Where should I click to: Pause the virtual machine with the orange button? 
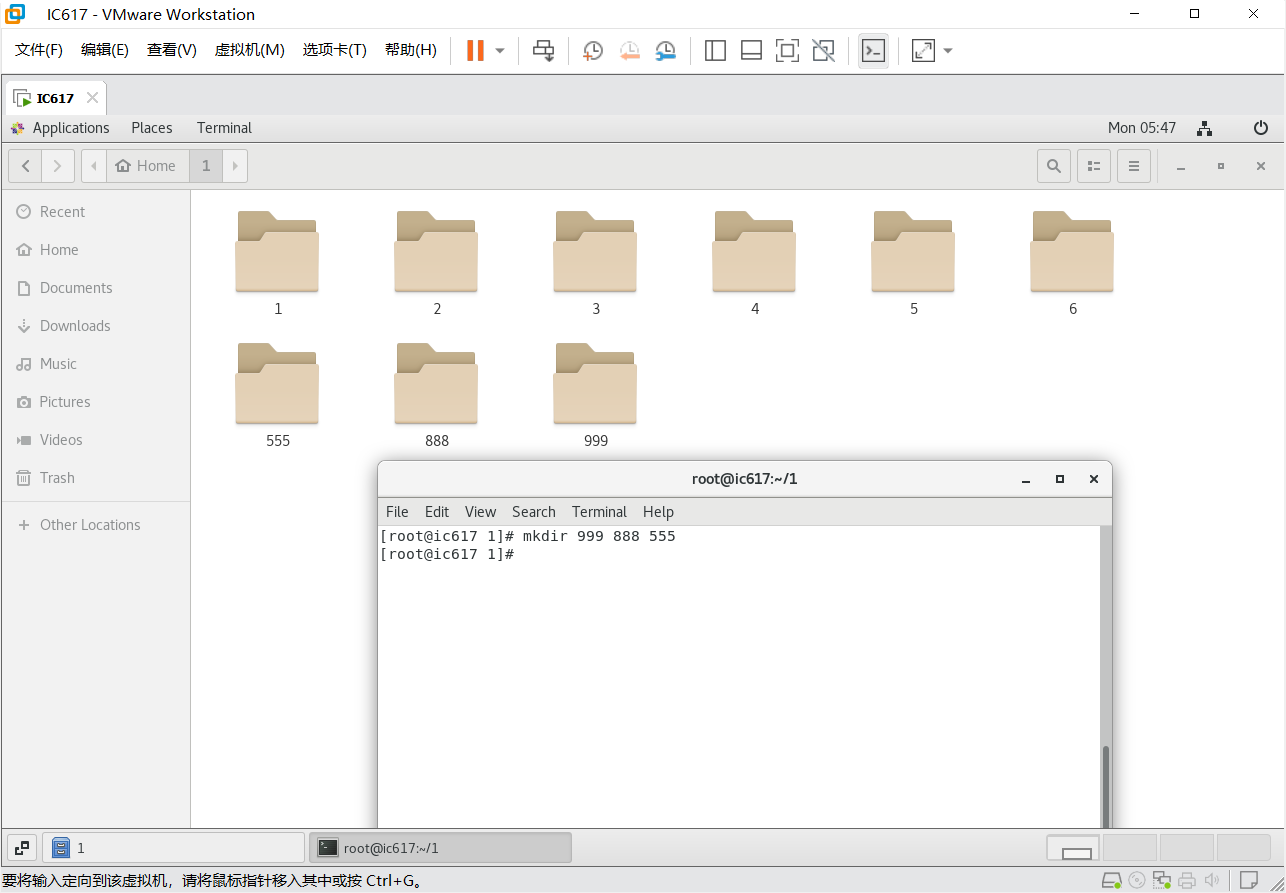click(x=475, y=50)
